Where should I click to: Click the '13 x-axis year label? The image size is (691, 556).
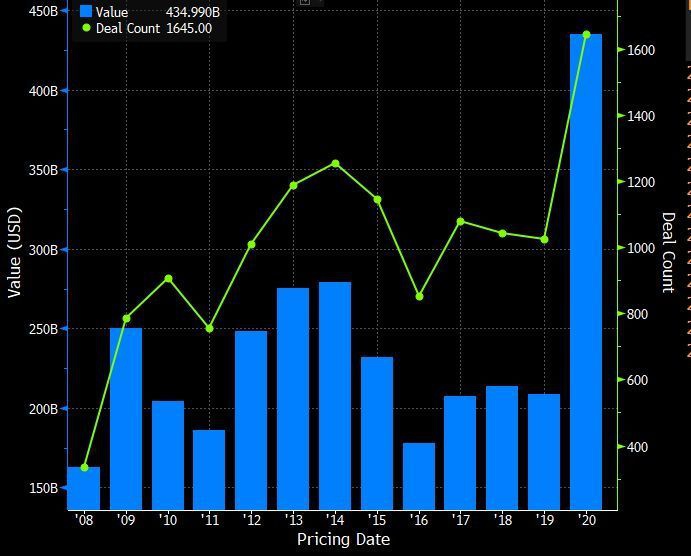coord(293,519)
